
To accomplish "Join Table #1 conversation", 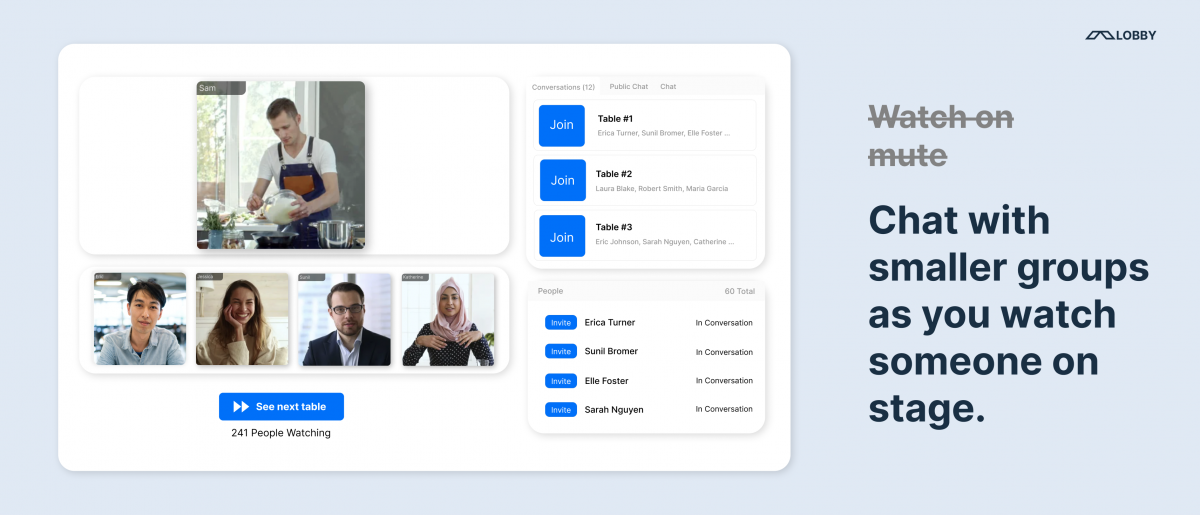I will click(x=562, y=125).
